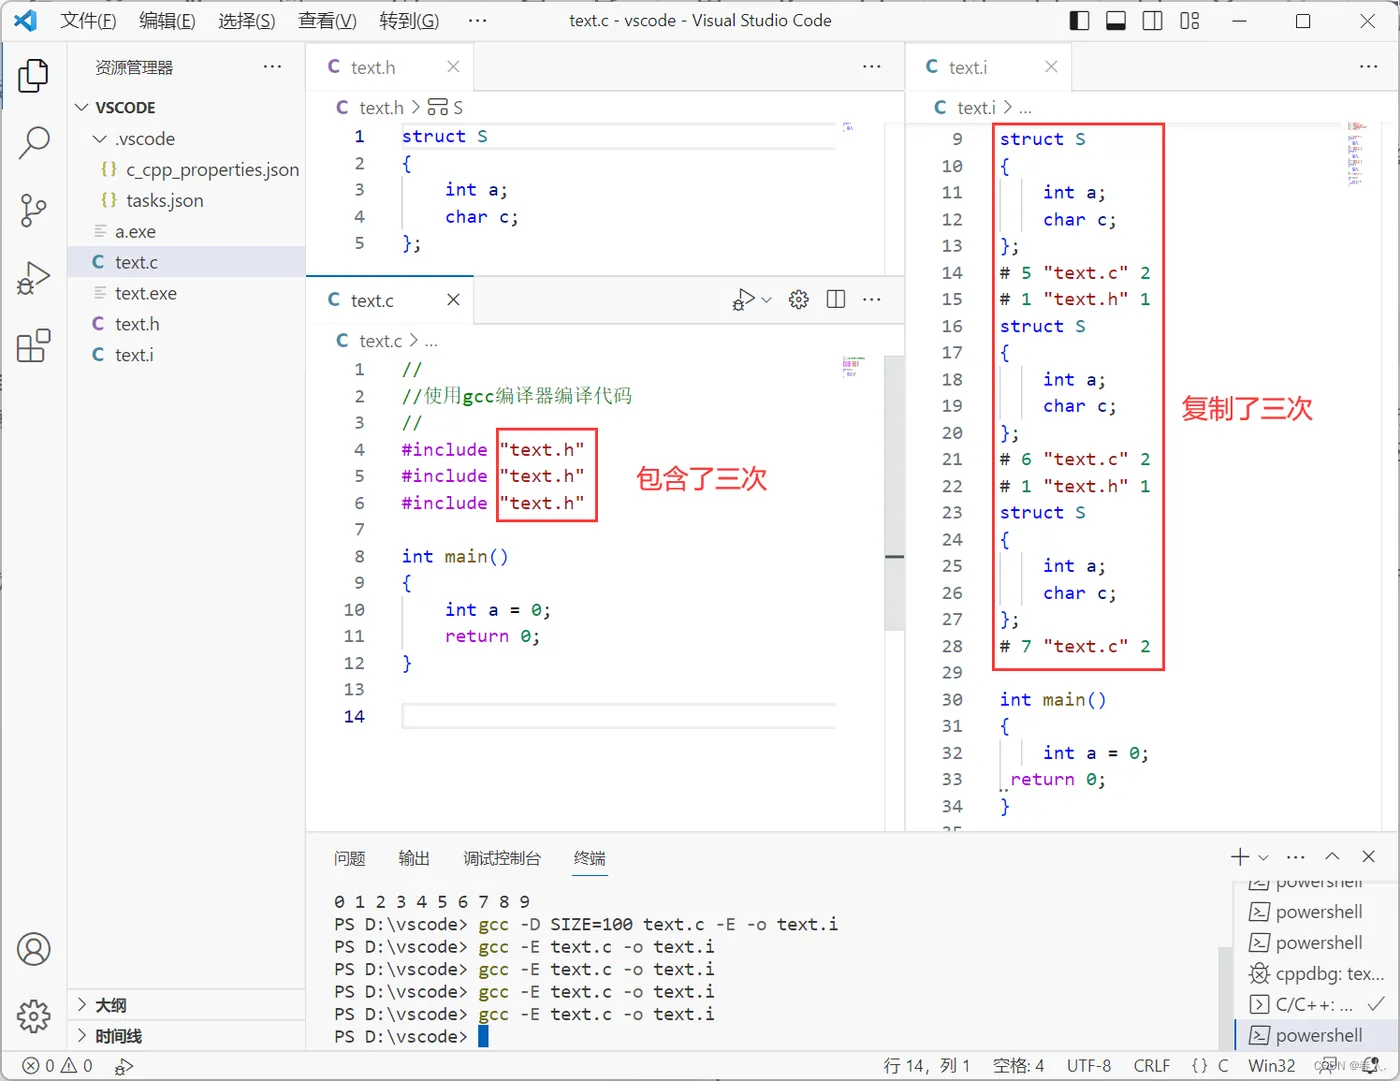Open Source Control view

coord(33,210)
